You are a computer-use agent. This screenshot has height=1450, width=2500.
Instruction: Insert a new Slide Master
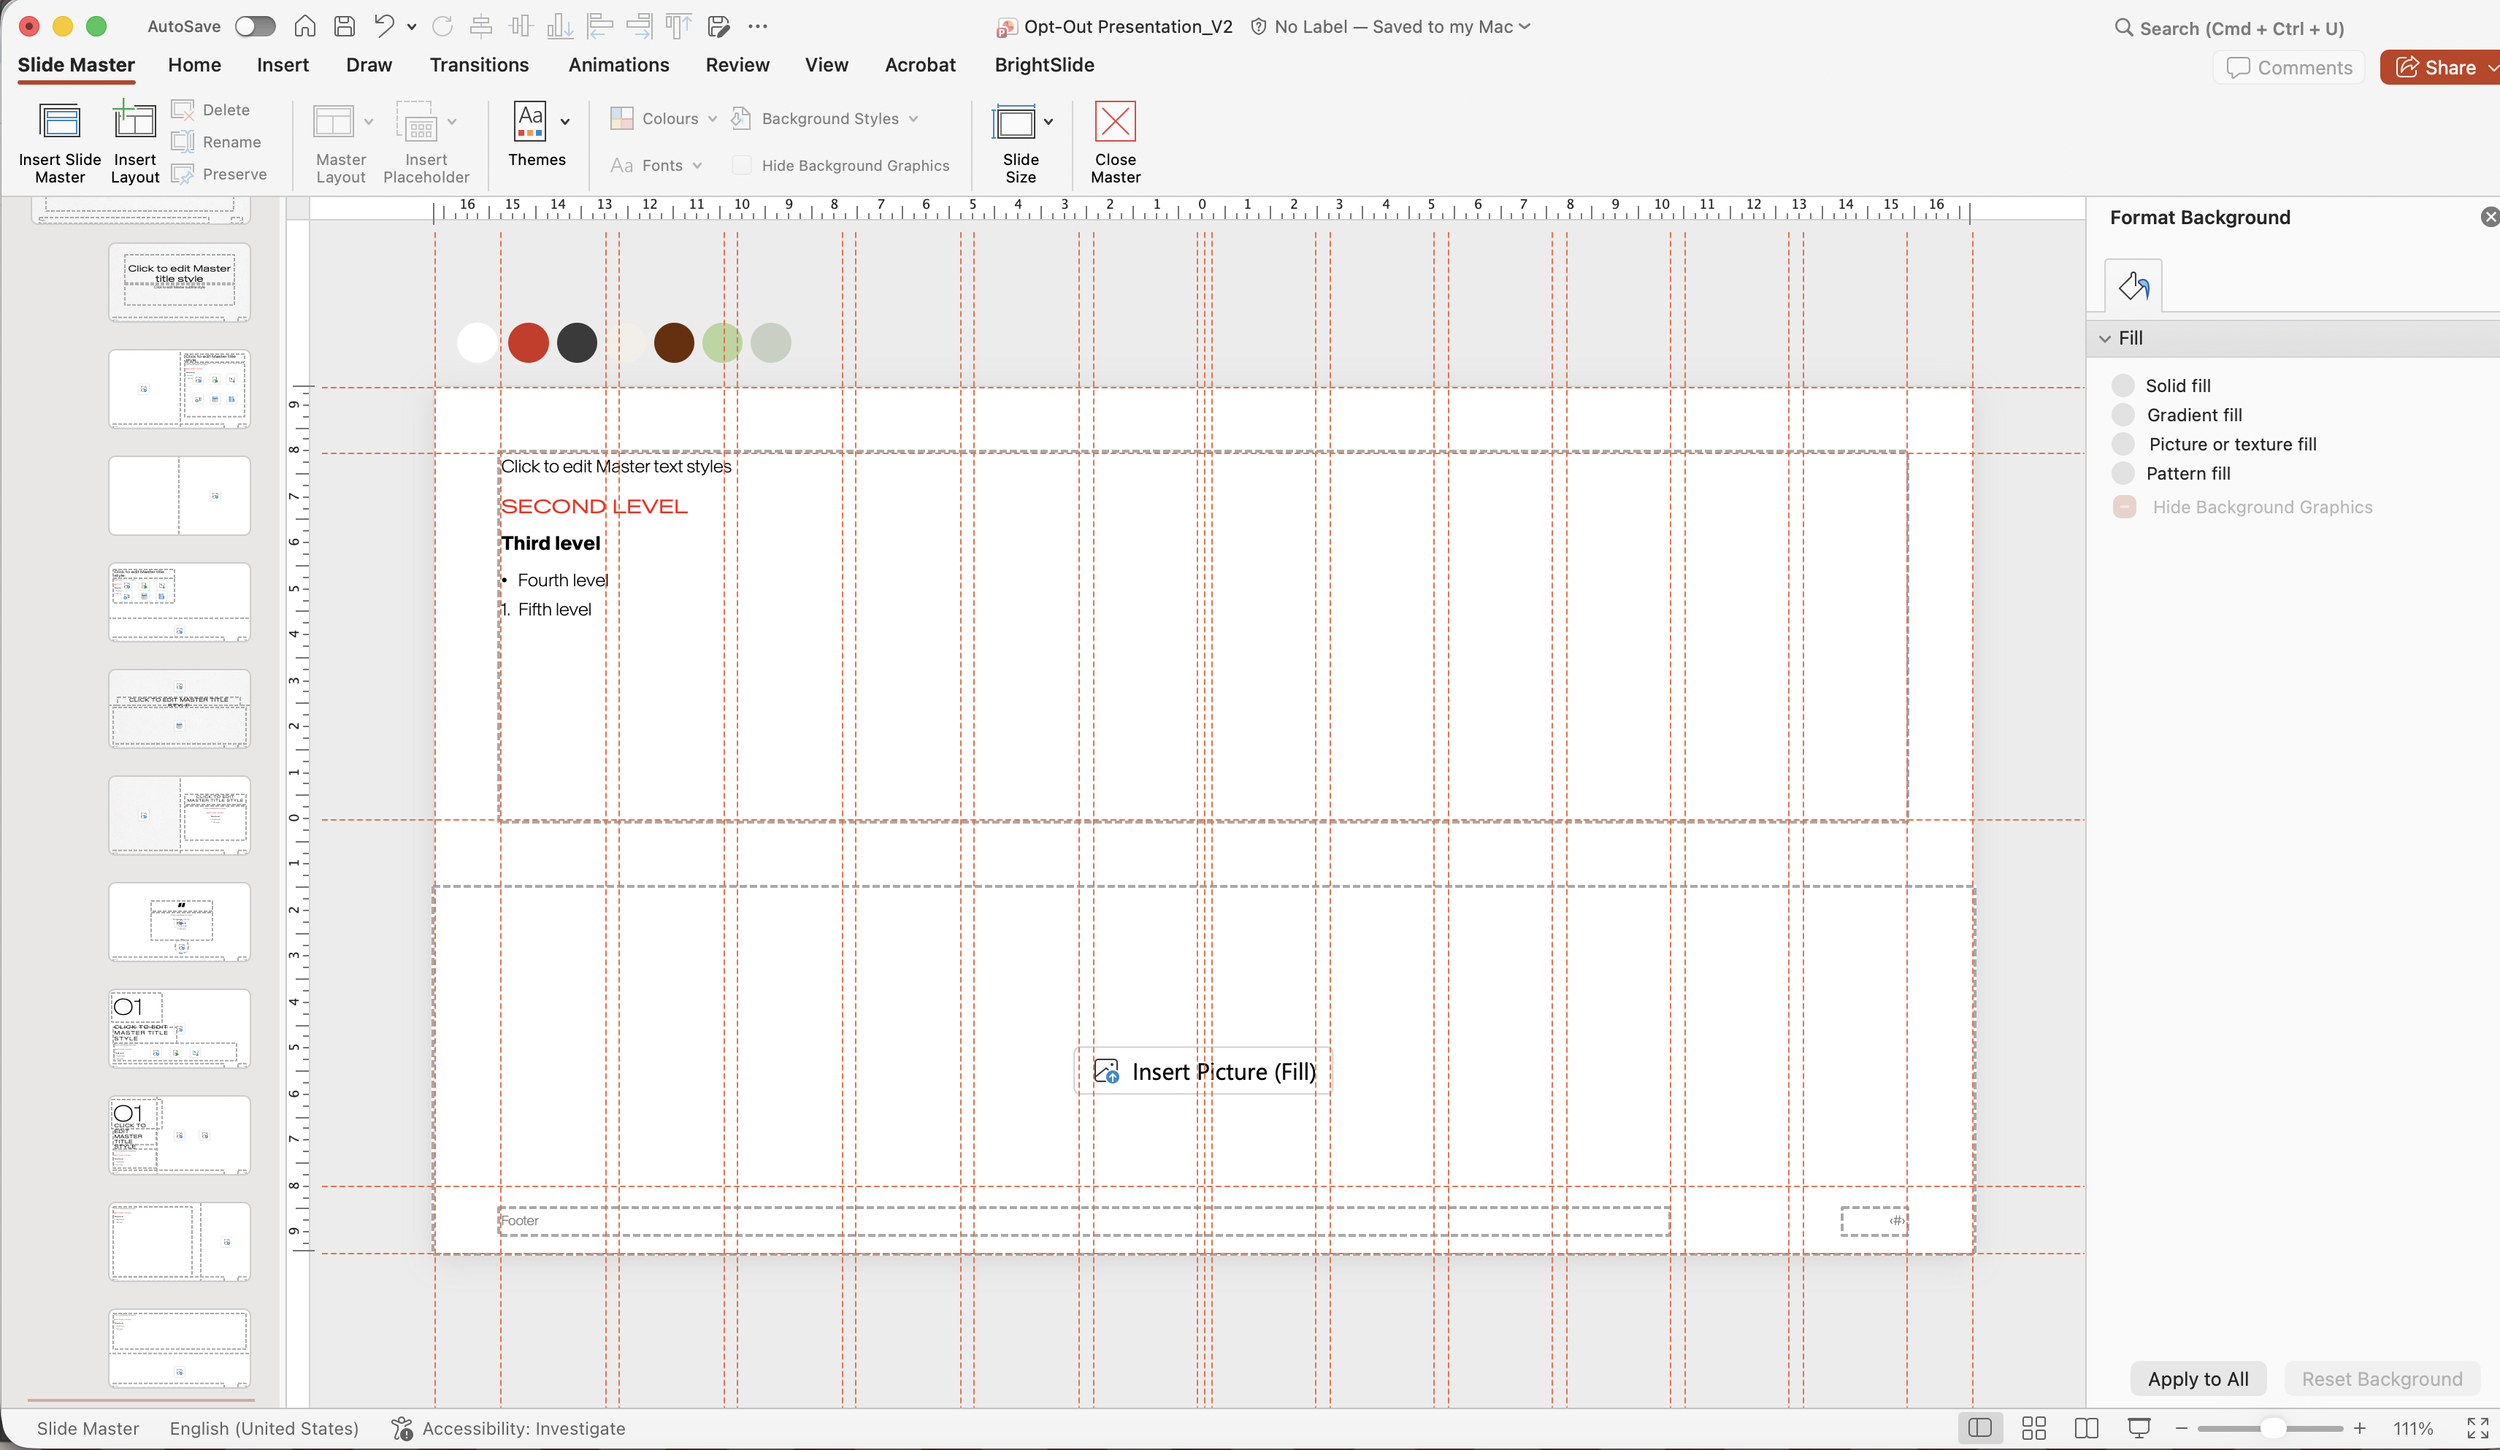(60, 143)
